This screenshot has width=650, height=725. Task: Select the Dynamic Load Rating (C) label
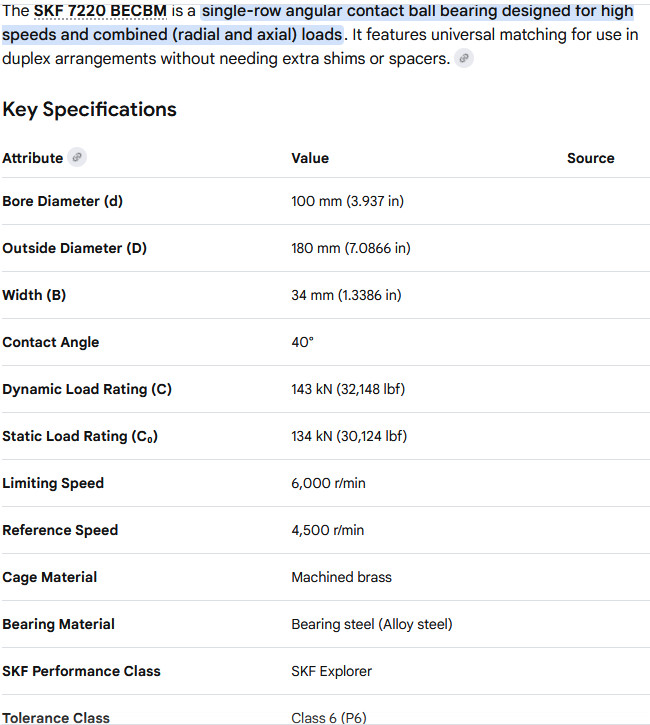[x=87, y=389]
